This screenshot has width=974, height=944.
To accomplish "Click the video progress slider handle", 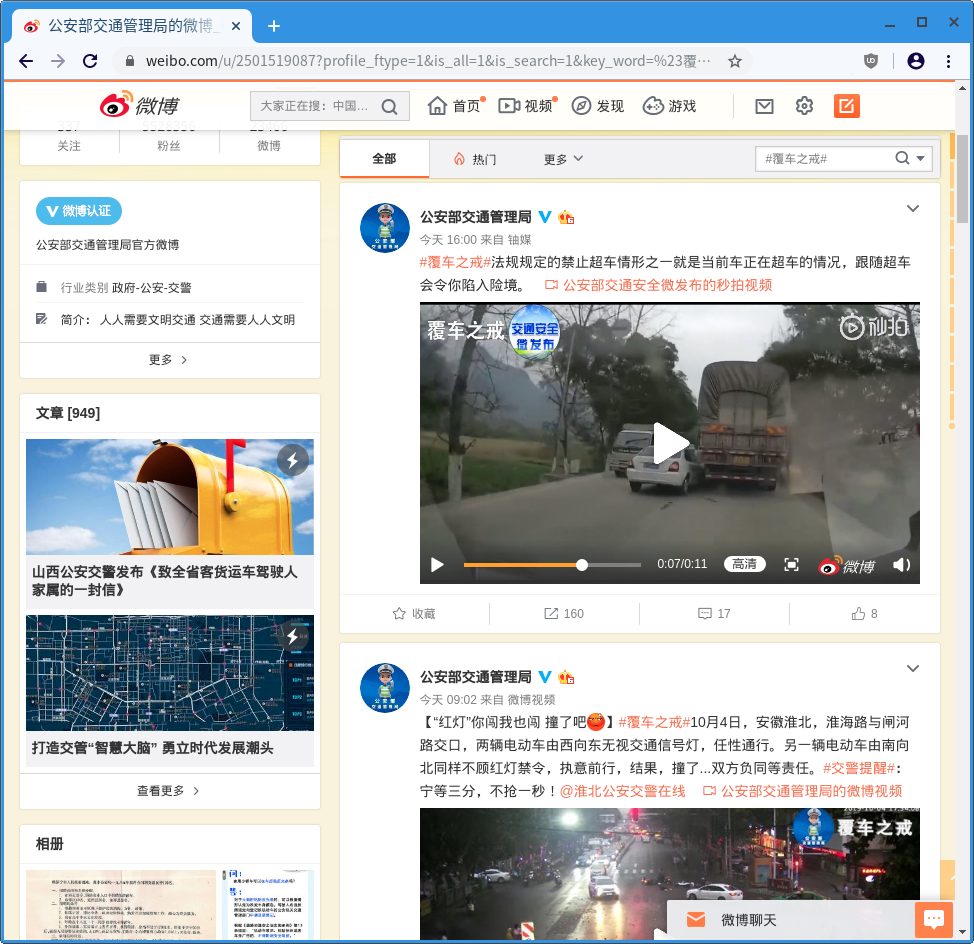I will (x=581, y=565).
